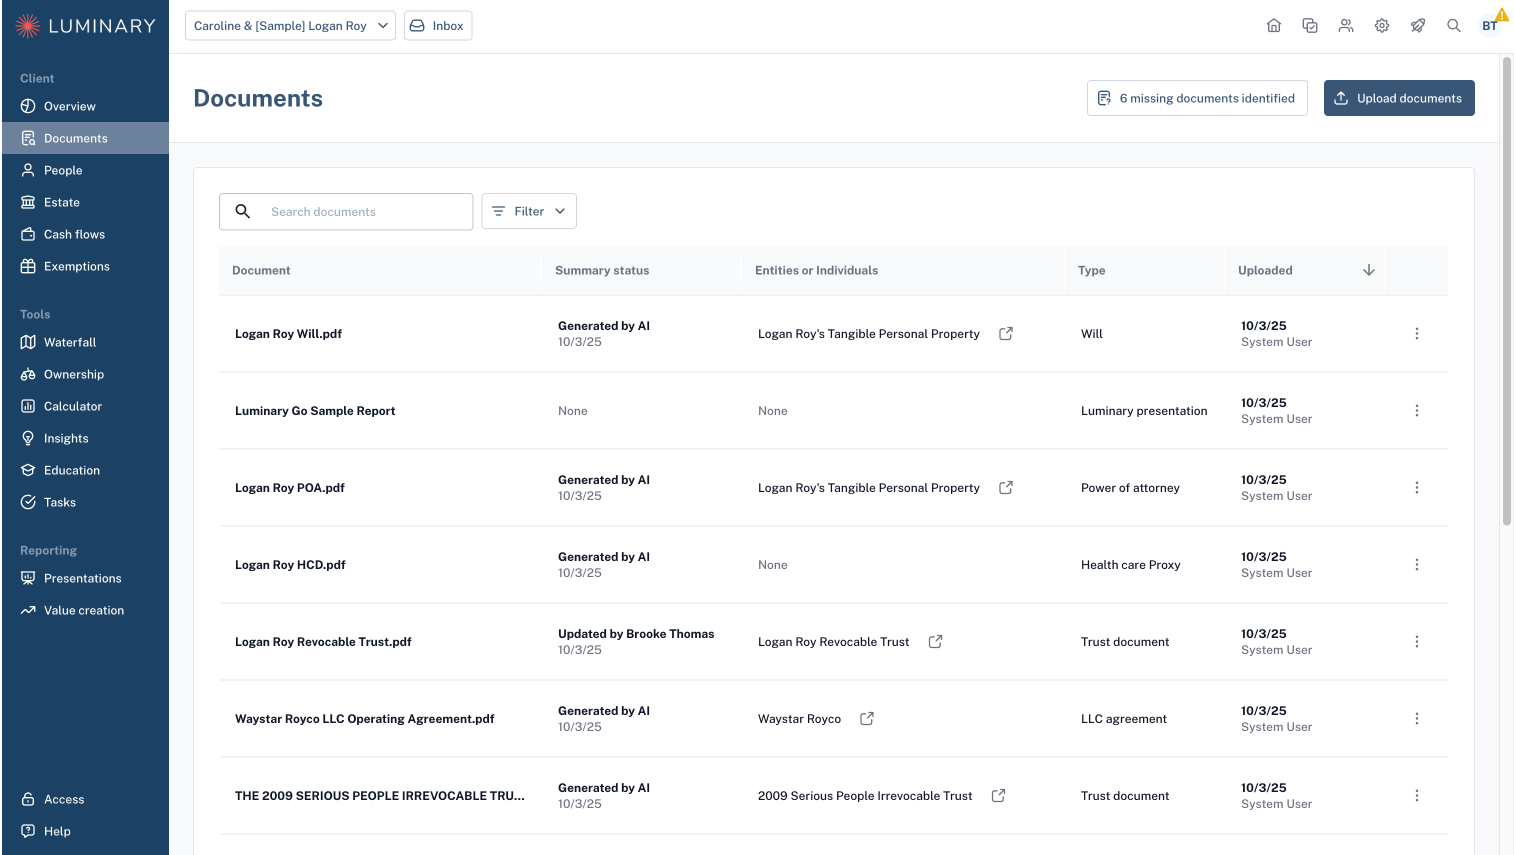Focus the Search documents field
The width and height of the screenshot is (1514, 855).
tap(346, 212)
